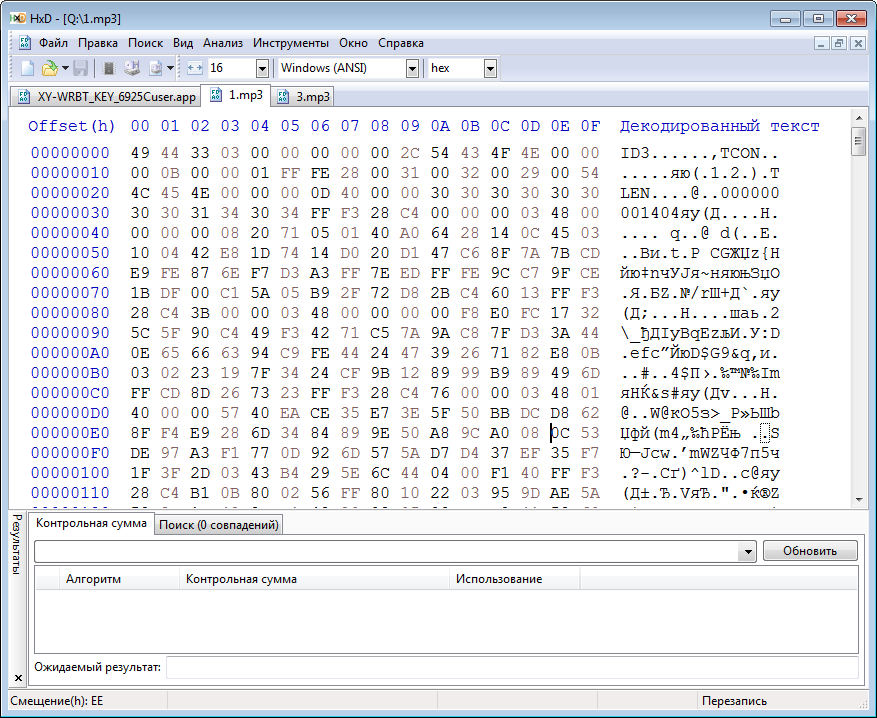
Task: Open the Вид menu
Action: click(183, 43)
